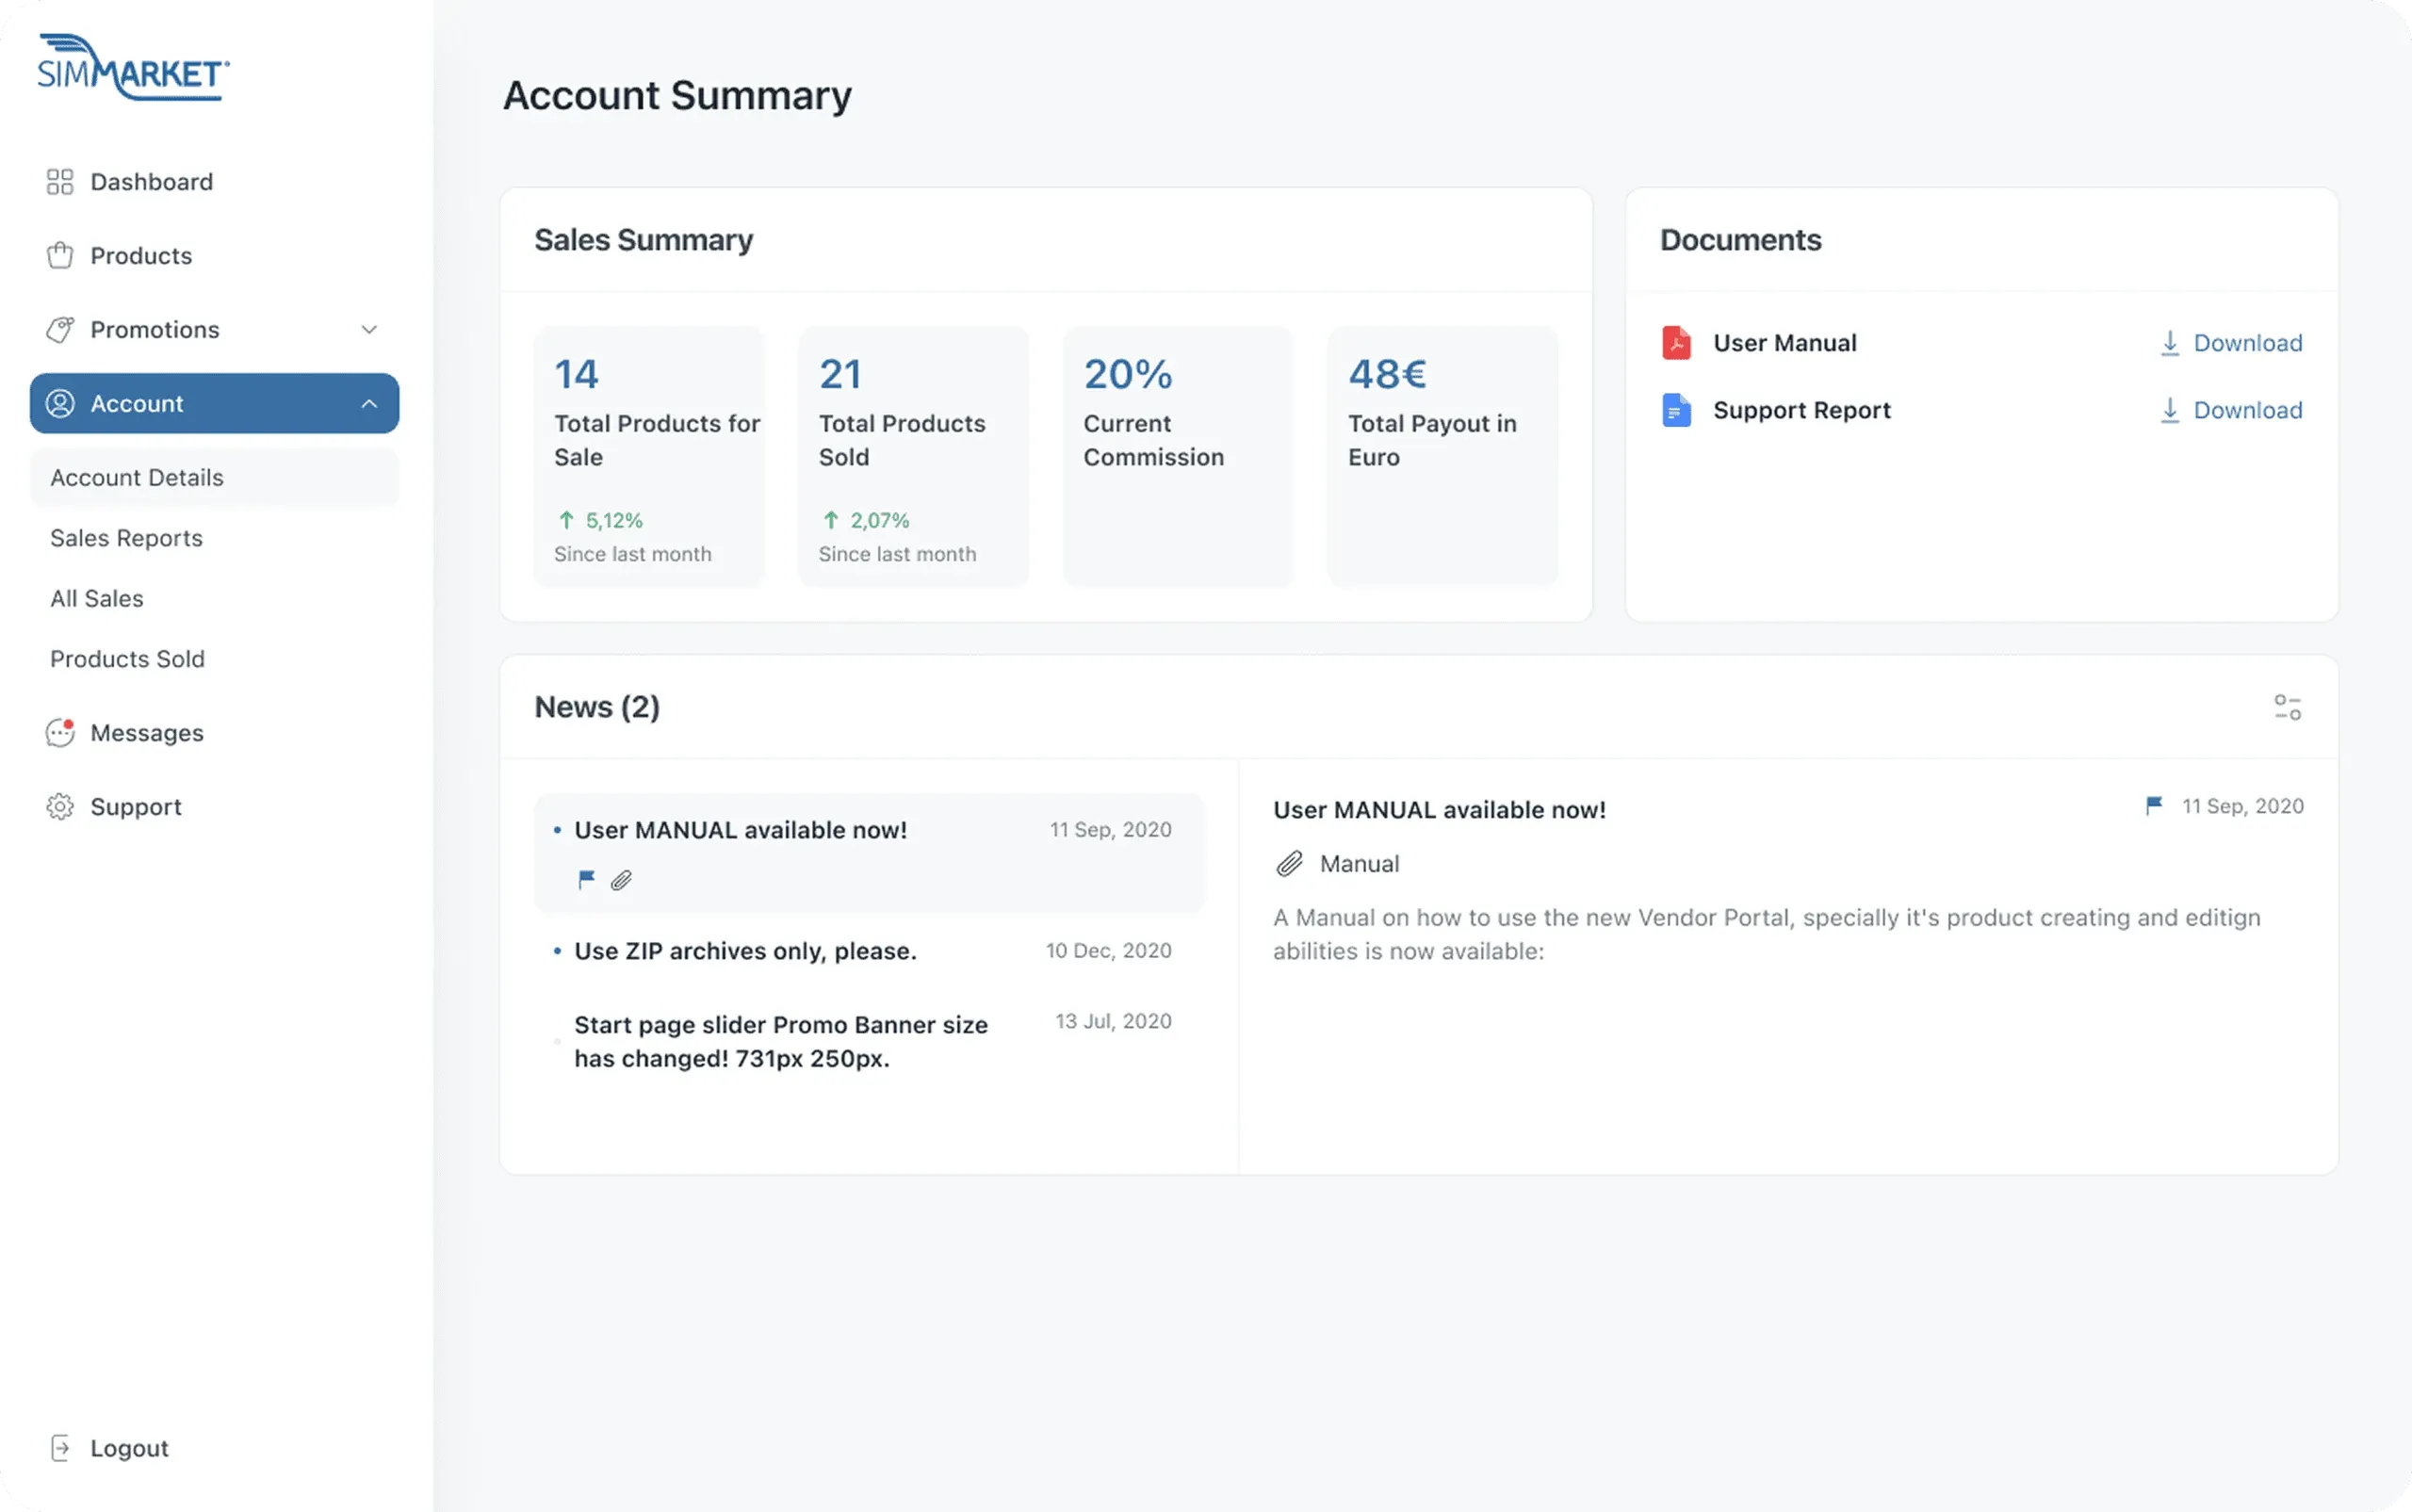
Task: Click the Promotions tag icon
Action: [60, 330]
